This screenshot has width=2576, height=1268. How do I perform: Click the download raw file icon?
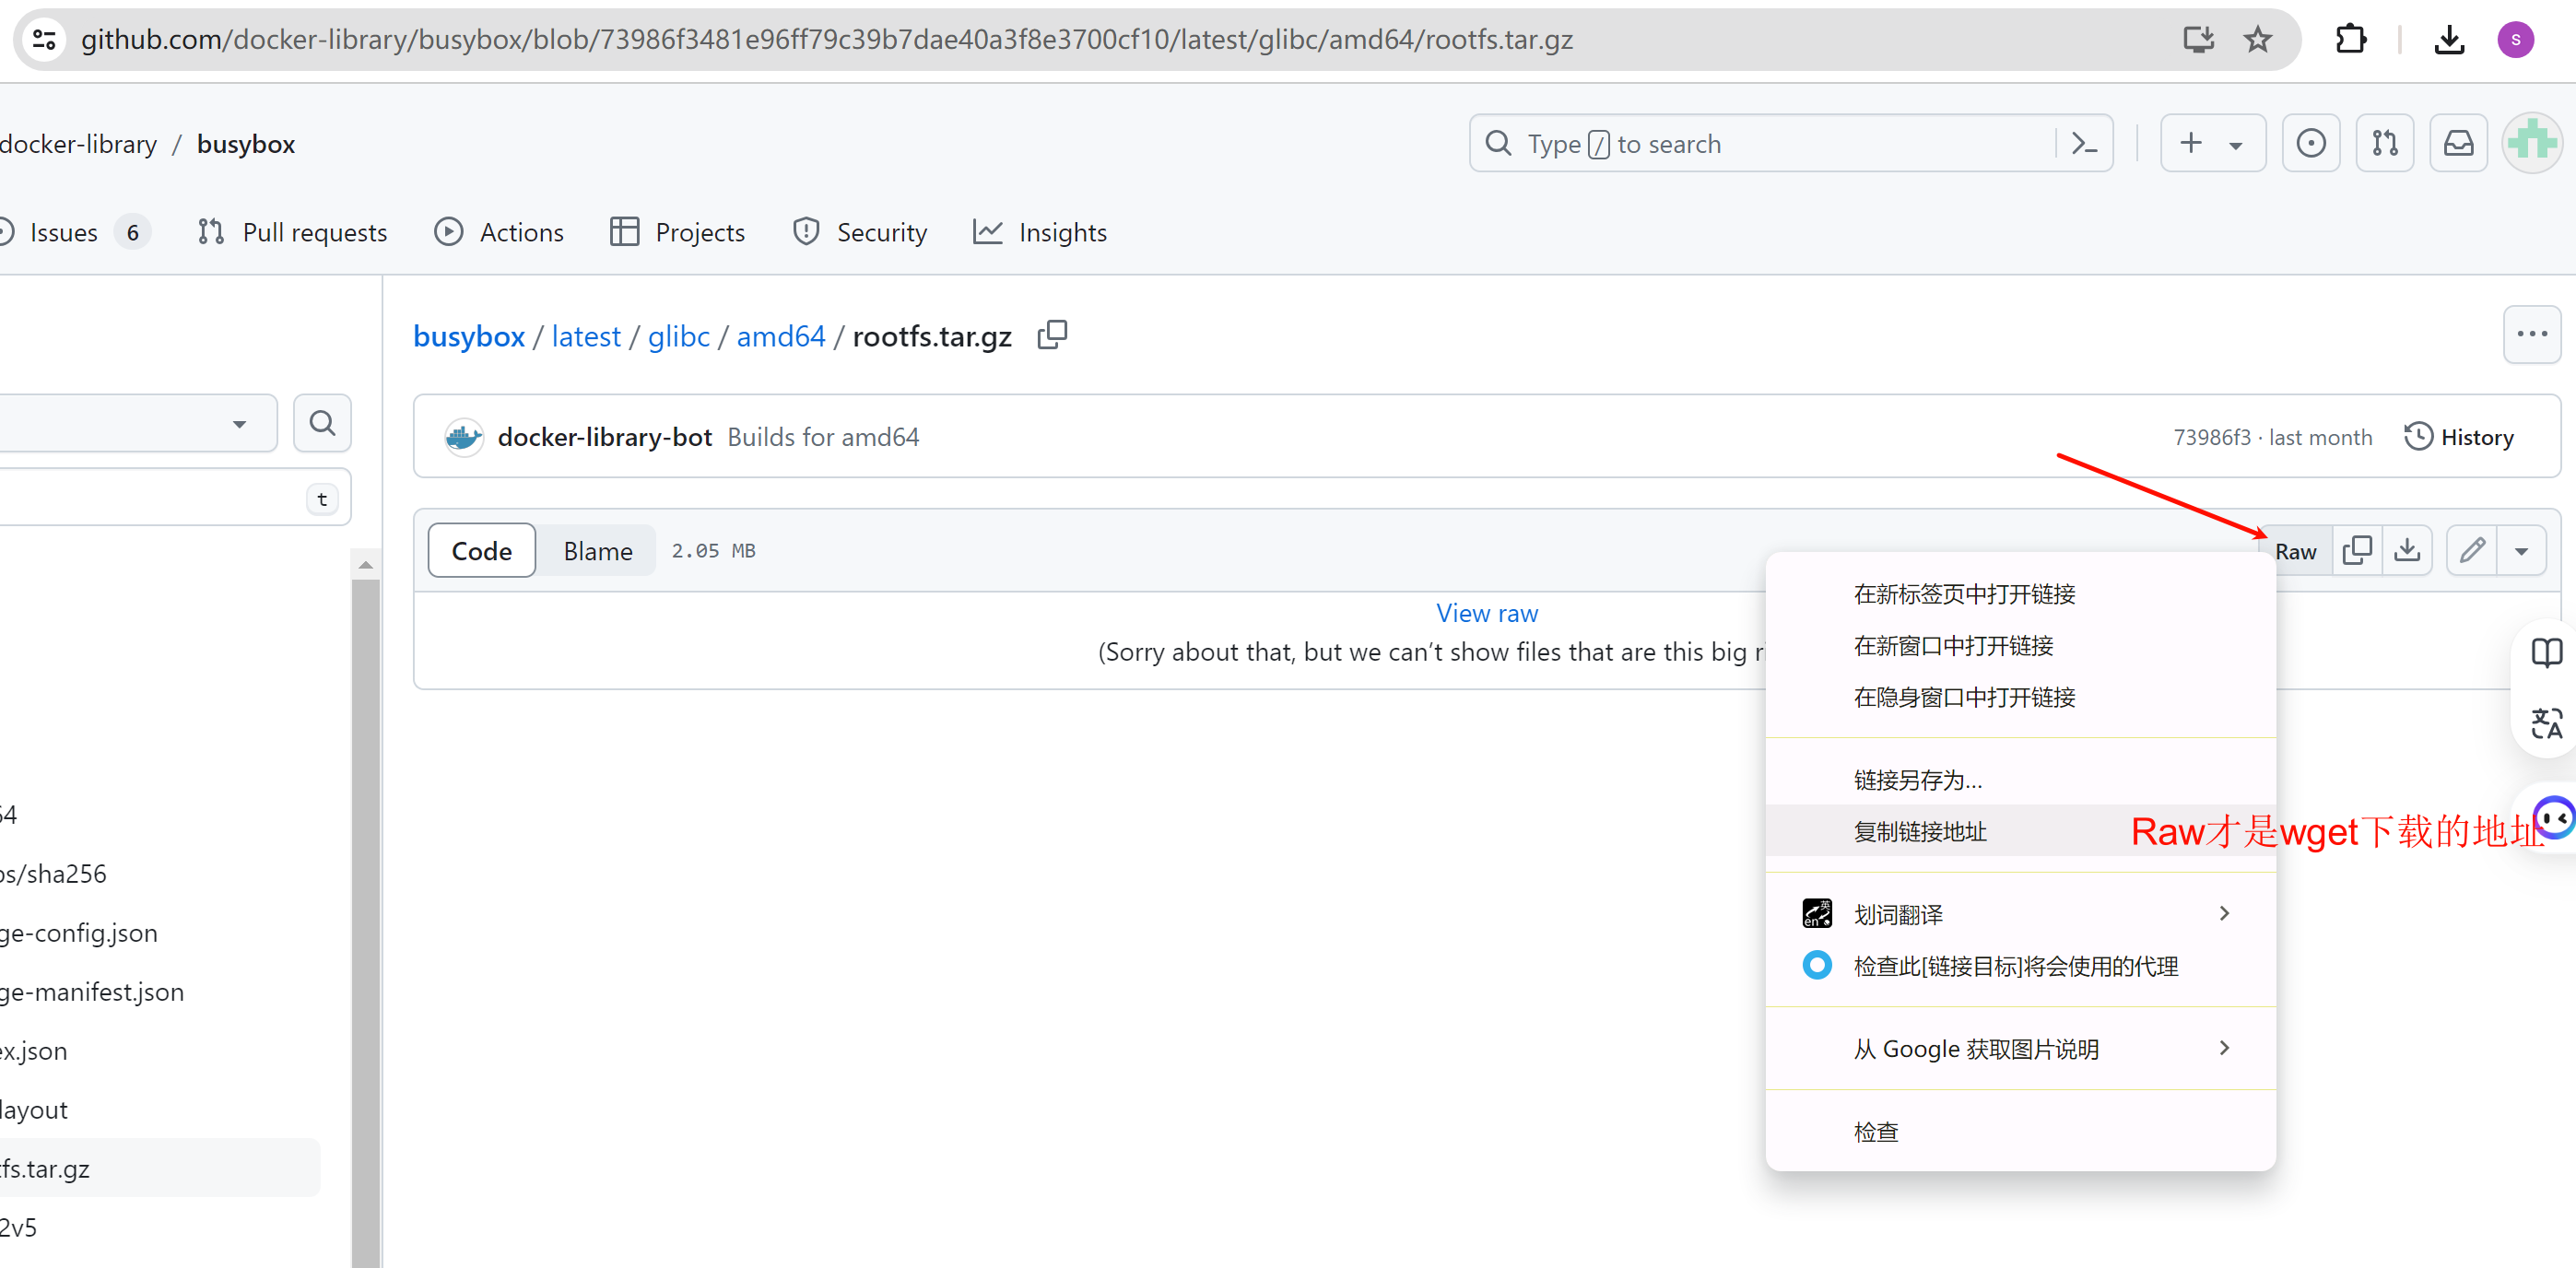point(2407,550)
